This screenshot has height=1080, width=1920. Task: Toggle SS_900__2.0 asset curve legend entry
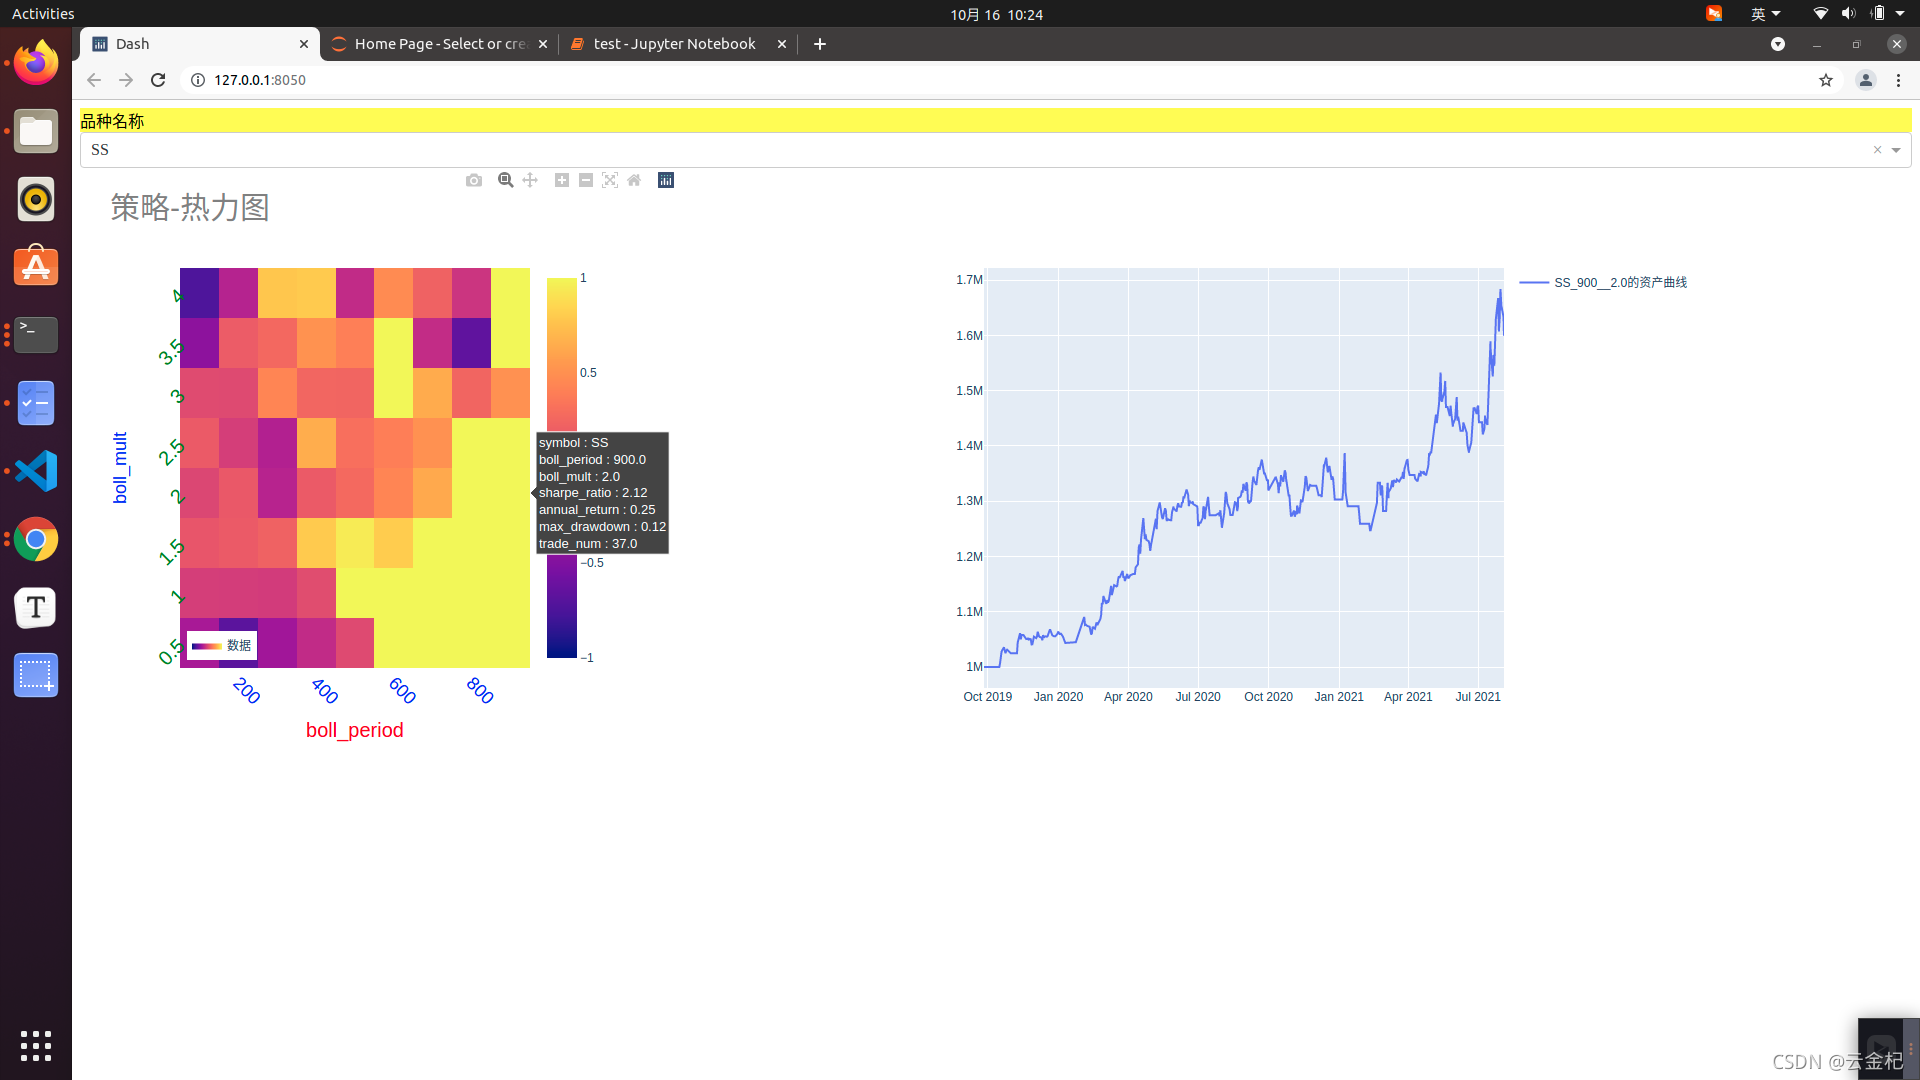(x=1619, y=283)
